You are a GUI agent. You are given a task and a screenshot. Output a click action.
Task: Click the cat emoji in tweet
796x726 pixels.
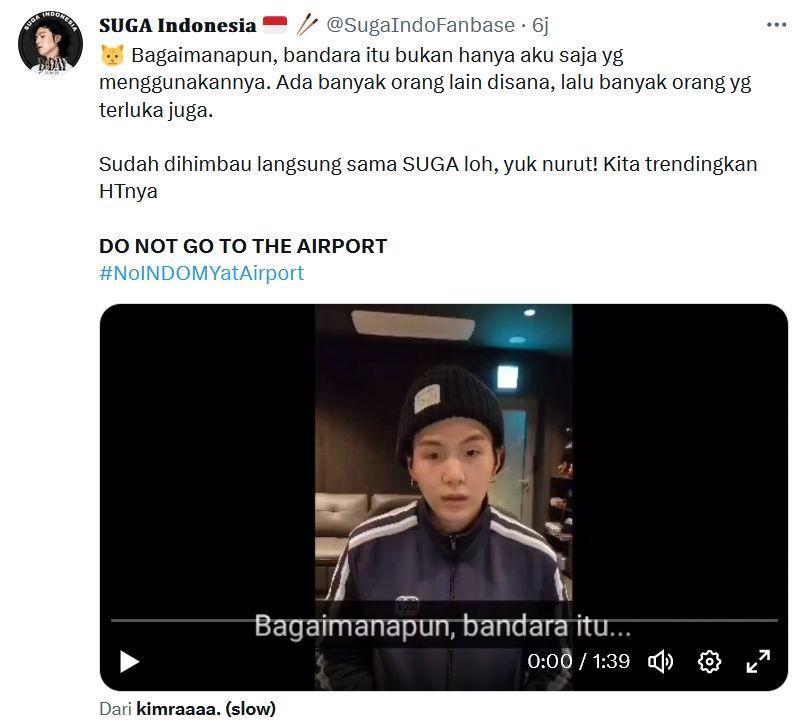(x=112, y=55)
